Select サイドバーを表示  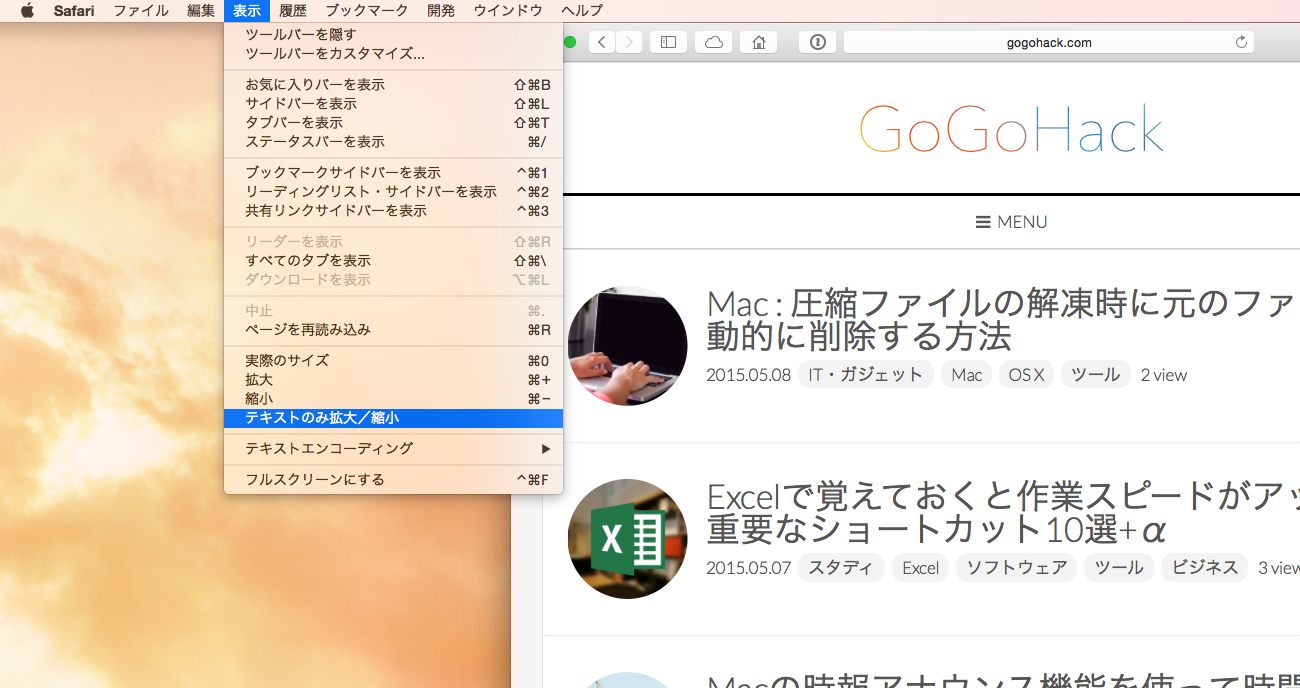pos(394,104)
